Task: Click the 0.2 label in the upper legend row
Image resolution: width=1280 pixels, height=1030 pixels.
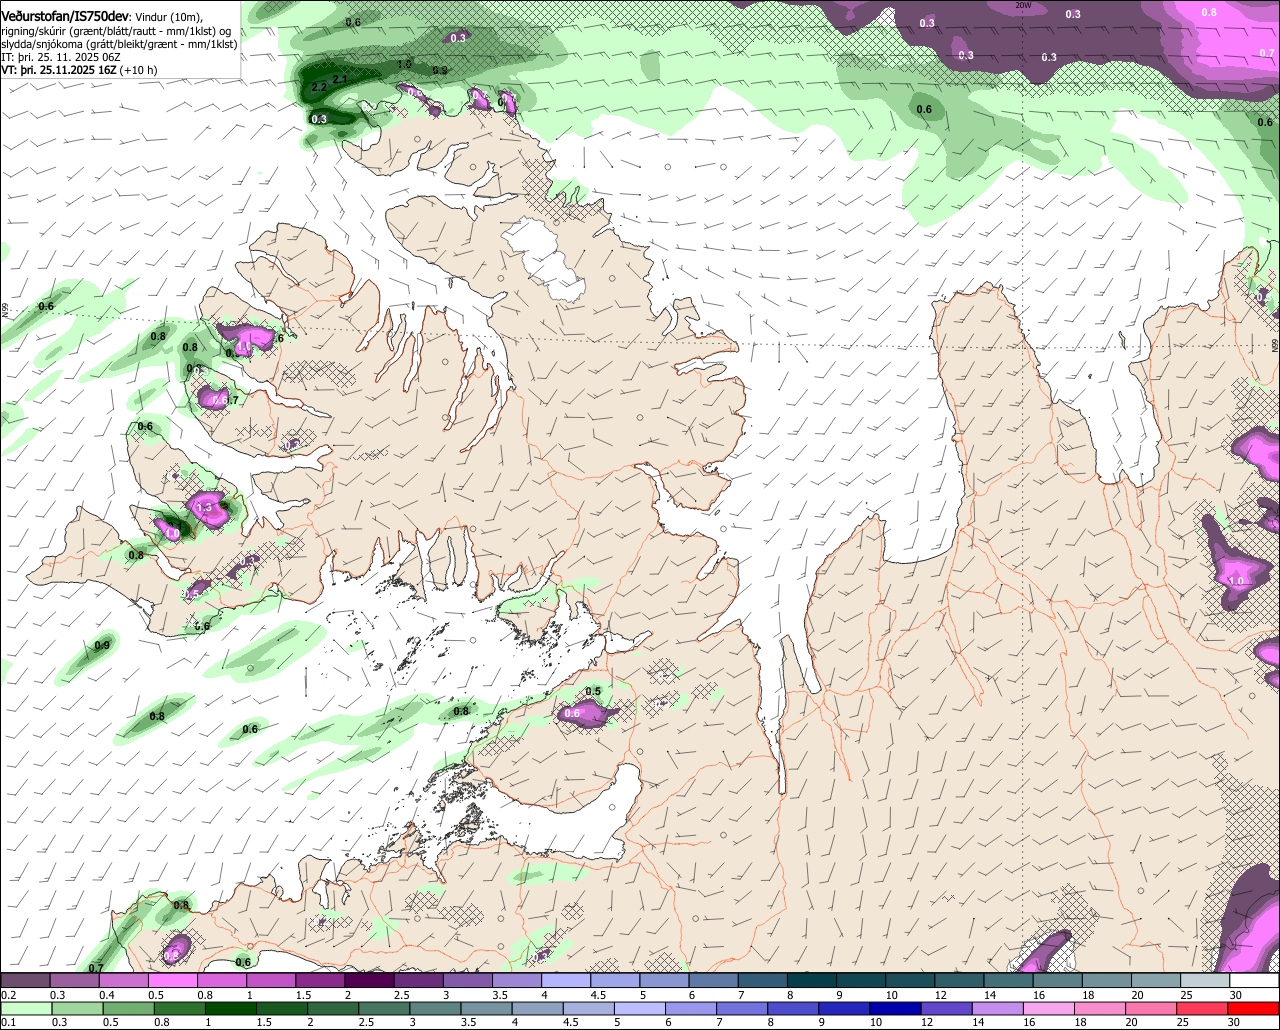Action: pyautogui.click(x=8, y=996)
